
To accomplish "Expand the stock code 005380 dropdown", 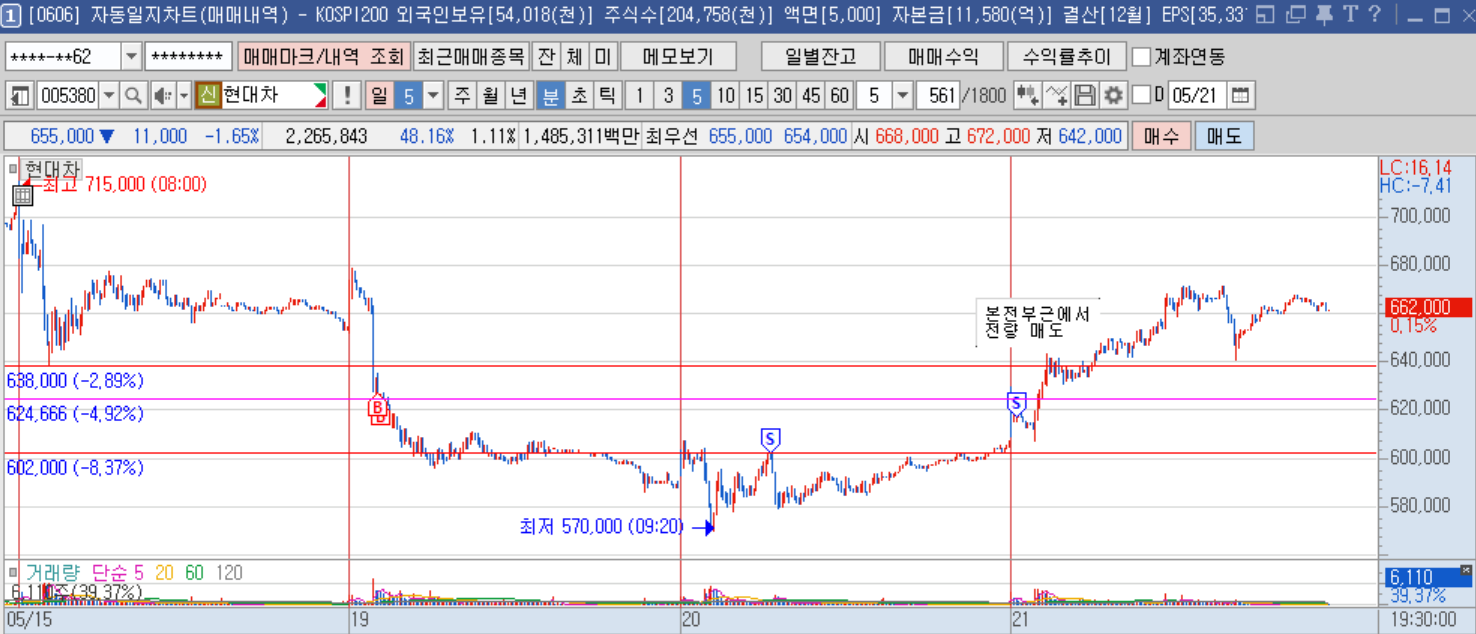I will tap(109, 96).
